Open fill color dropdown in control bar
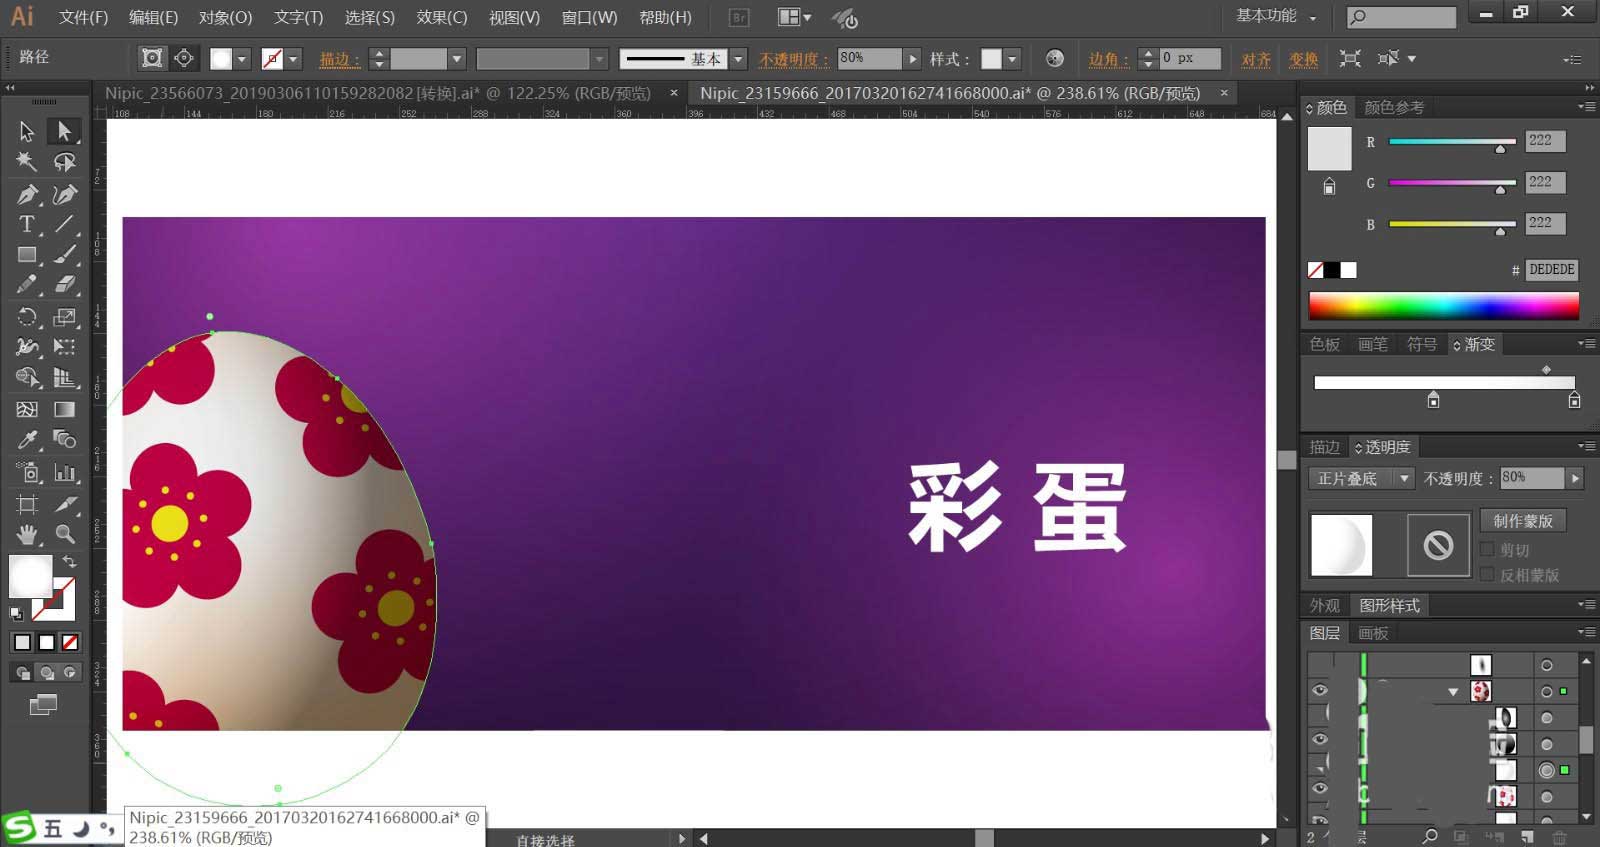The image size is (1600, 847). coord(241,59)
